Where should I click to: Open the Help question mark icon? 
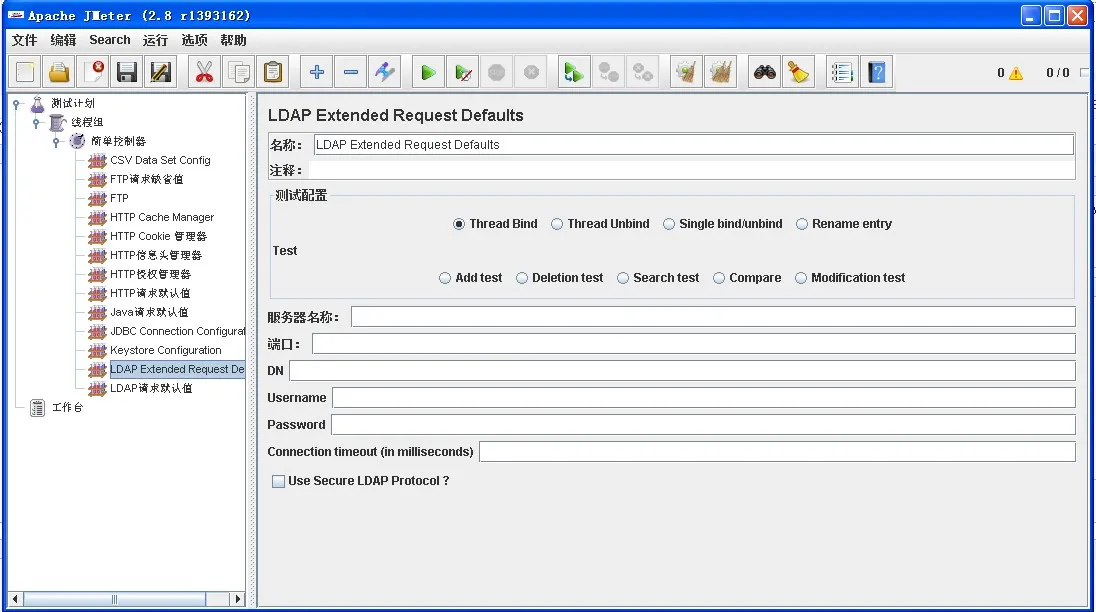coord(877,72)
